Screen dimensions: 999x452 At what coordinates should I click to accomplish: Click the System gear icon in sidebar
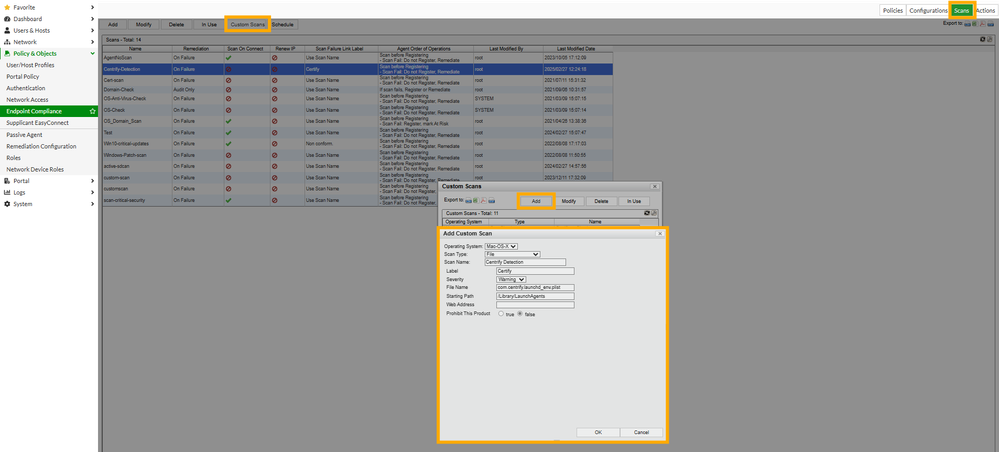click(7, 204)
